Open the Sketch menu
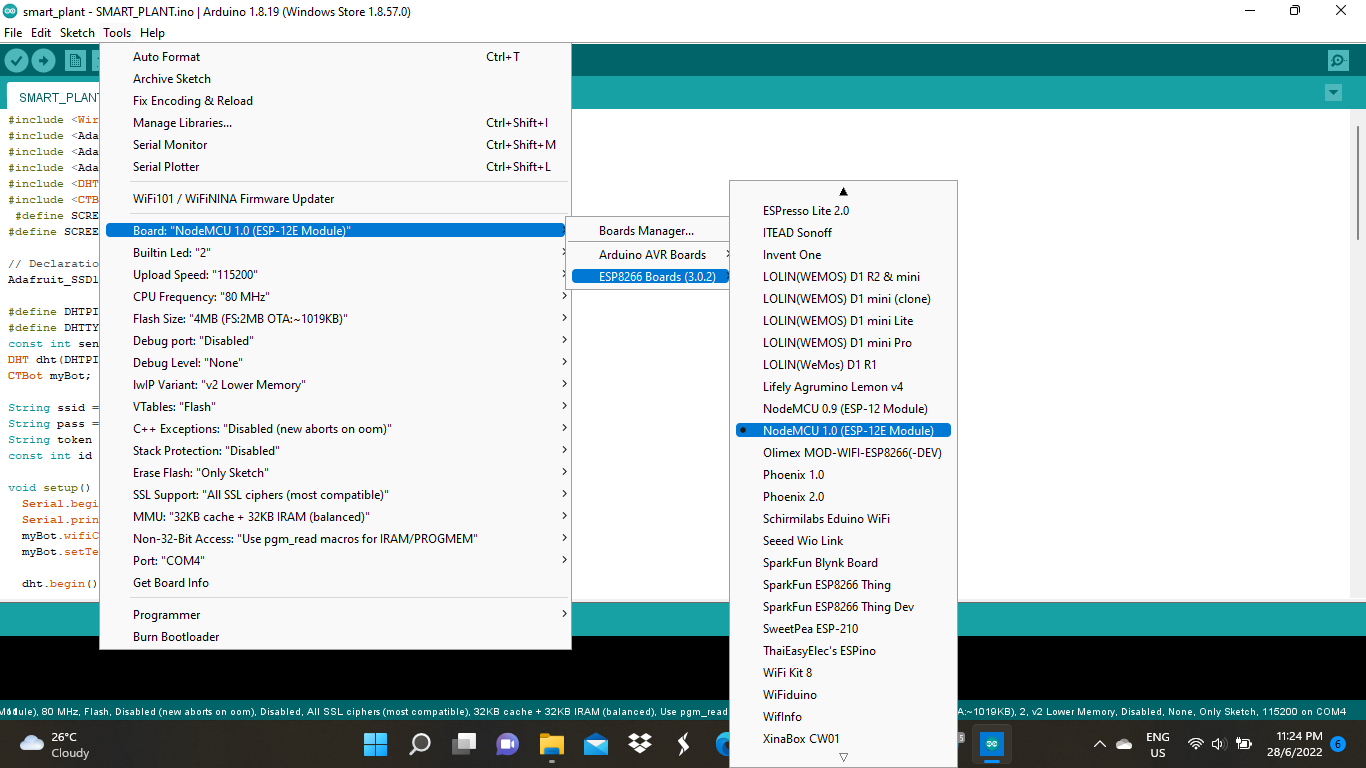The width and height of the screenshot is (1366, 768). click(x=77, y=33)
